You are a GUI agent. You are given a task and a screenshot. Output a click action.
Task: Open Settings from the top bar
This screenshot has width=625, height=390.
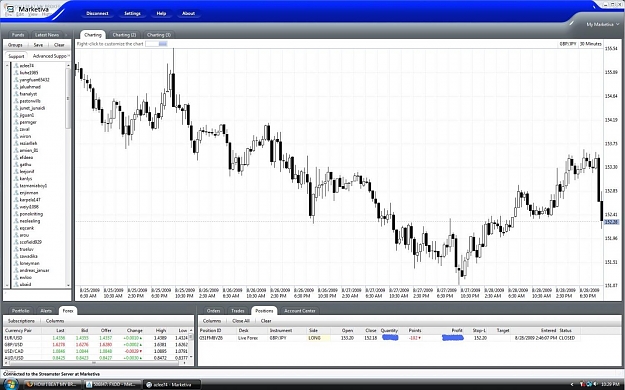(x=132, y=14)
